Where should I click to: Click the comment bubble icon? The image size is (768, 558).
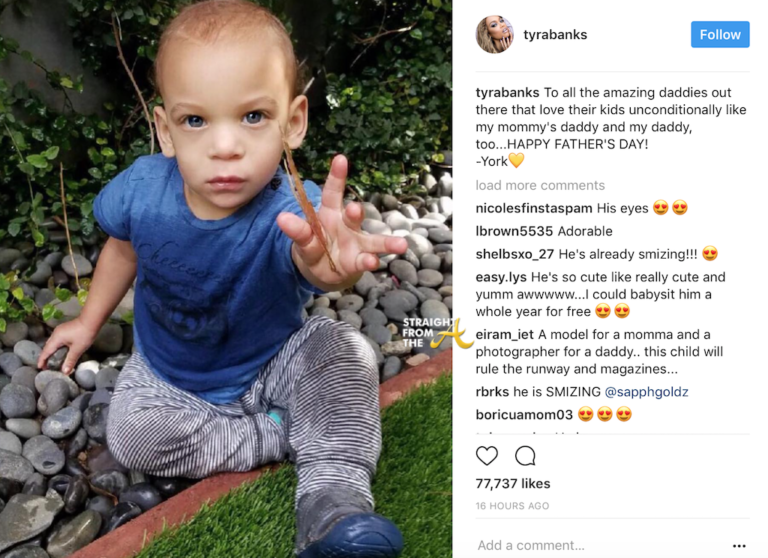pyautogui.click(x=525, y=456)
